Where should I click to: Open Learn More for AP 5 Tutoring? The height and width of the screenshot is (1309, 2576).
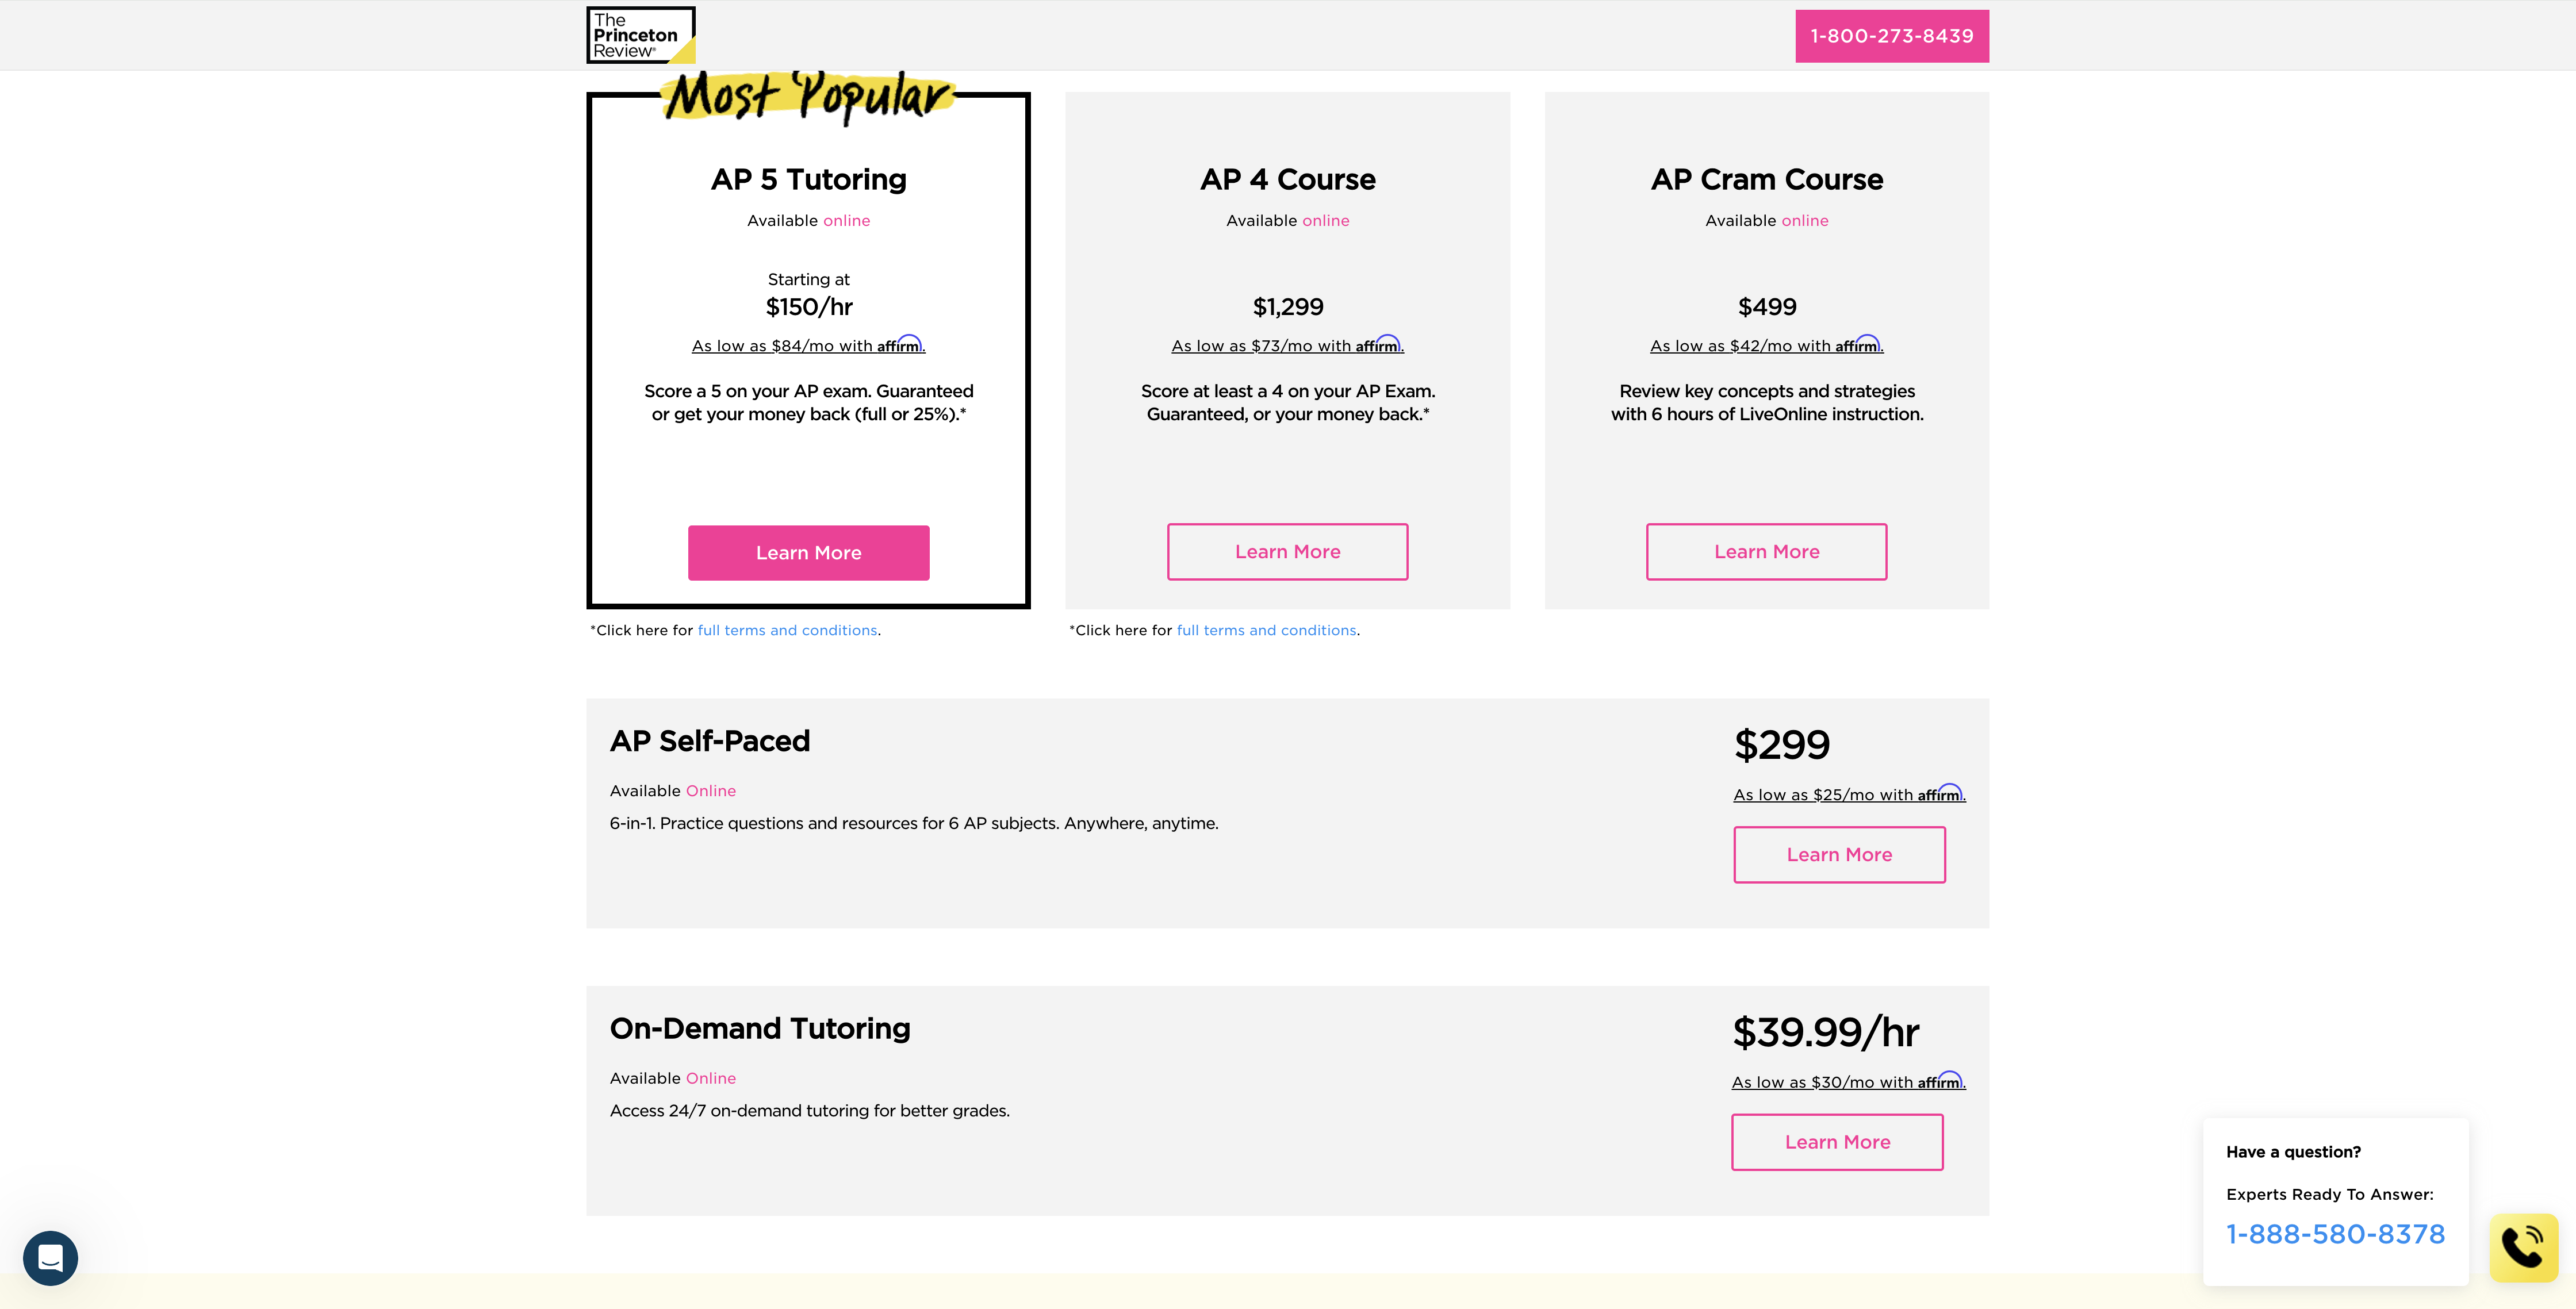[808, 553]
